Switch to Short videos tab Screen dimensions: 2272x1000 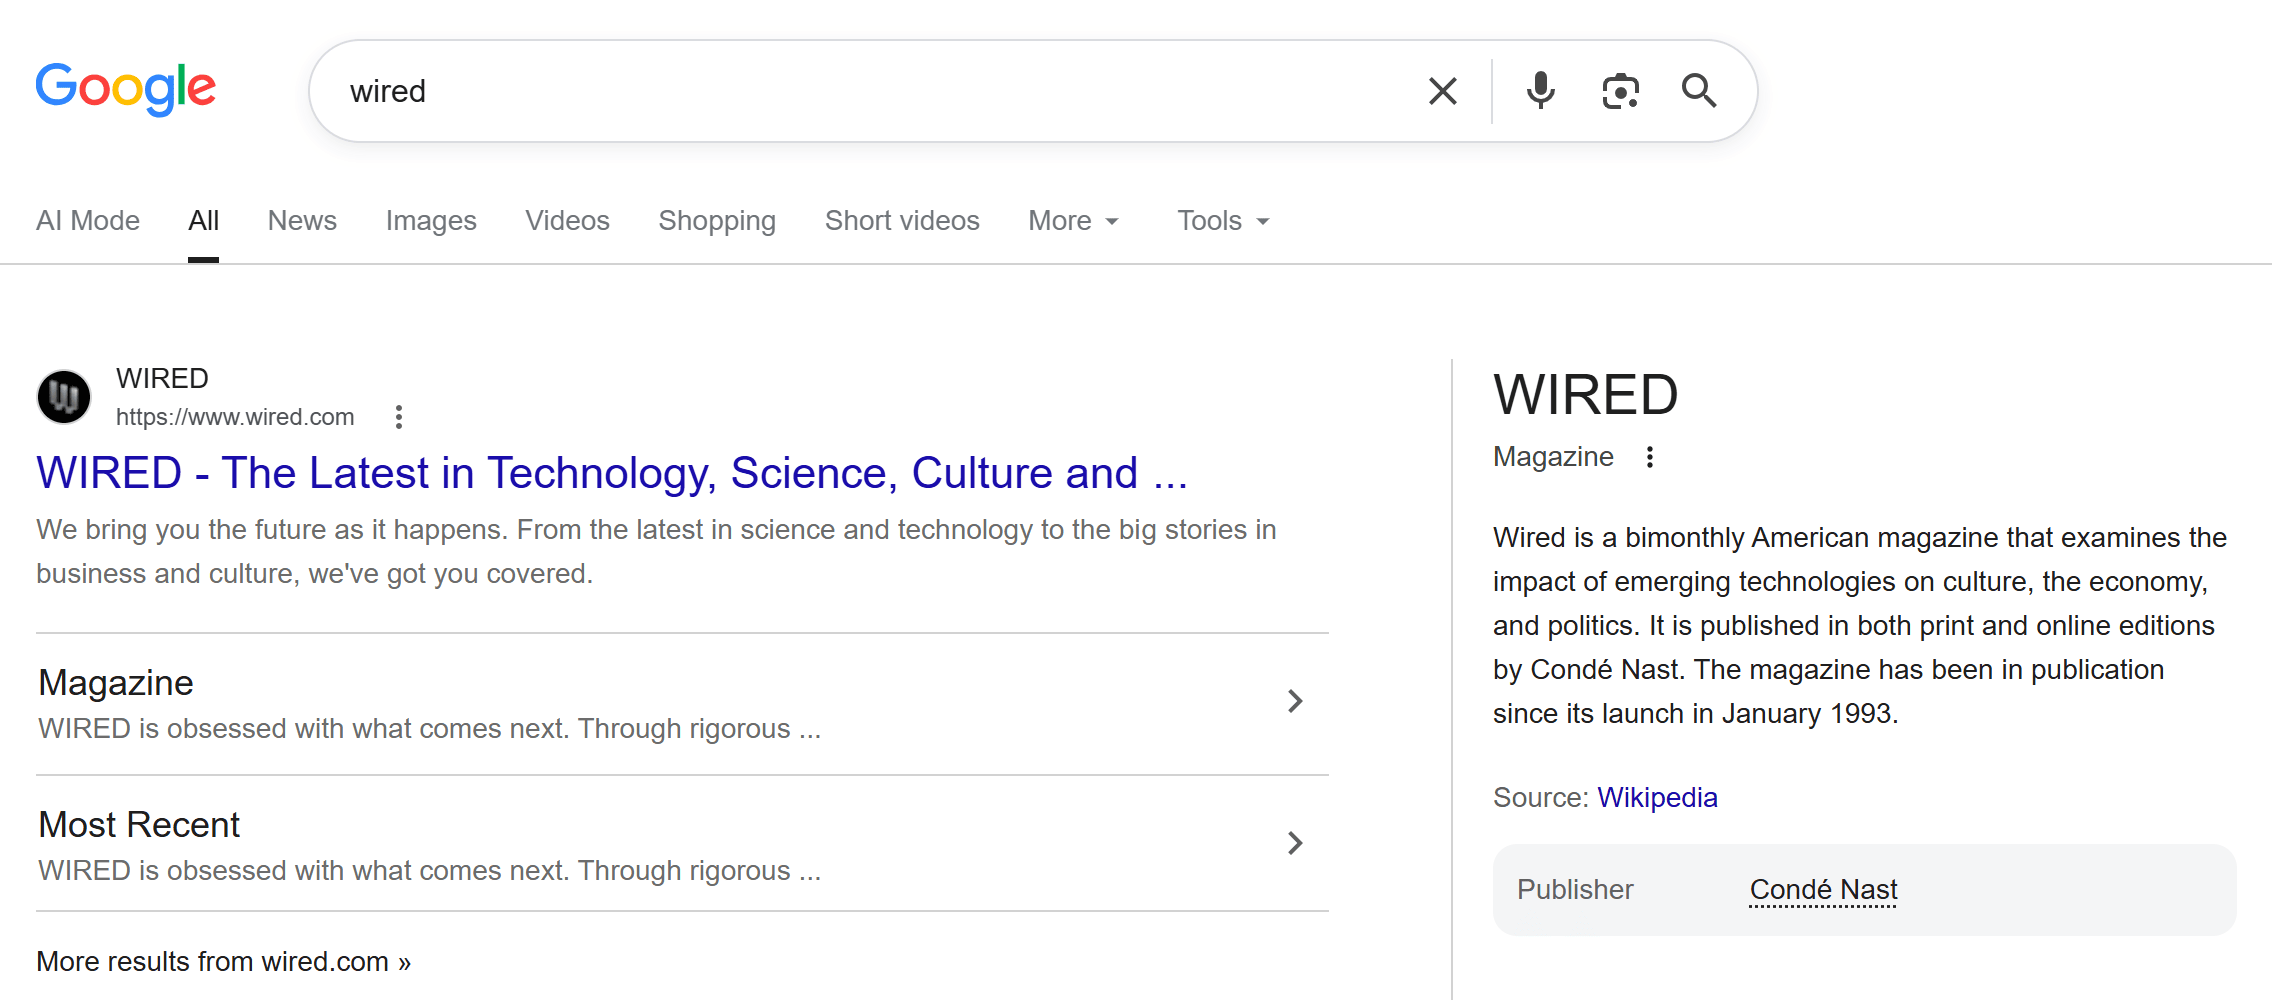902,221
